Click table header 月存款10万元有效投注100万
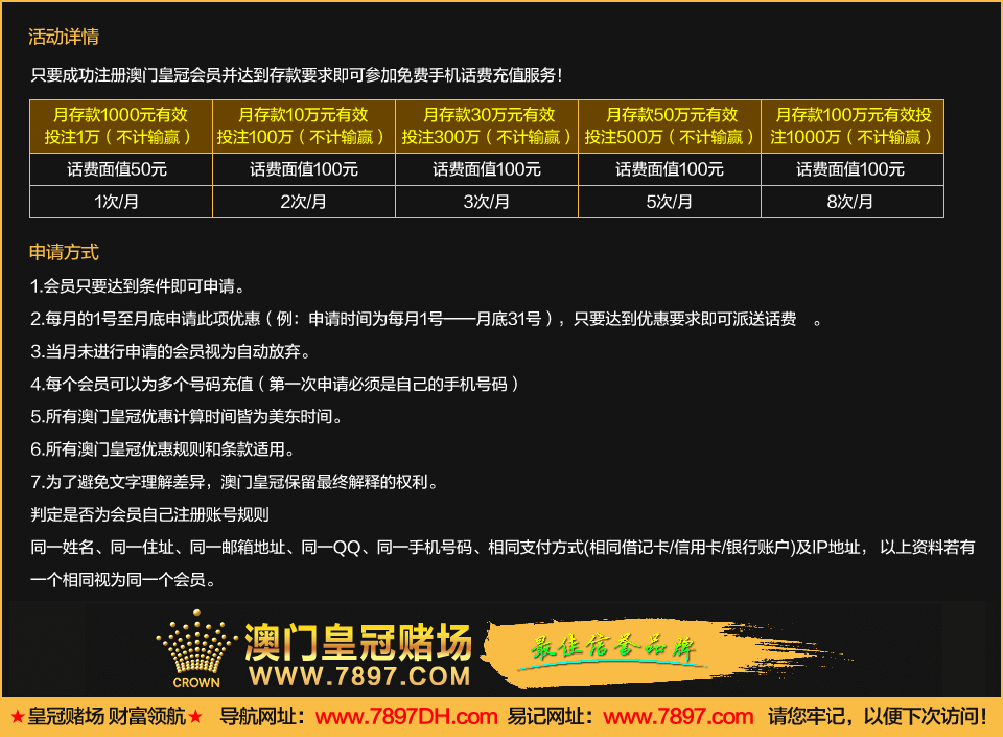The image size is (1003, 737). click(304, 126)
